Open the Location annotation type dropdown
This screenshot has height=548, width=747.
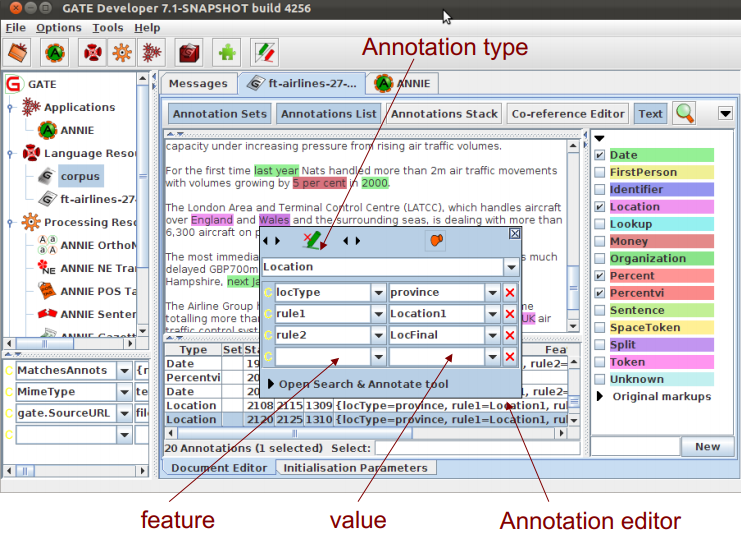click(511, 267)
